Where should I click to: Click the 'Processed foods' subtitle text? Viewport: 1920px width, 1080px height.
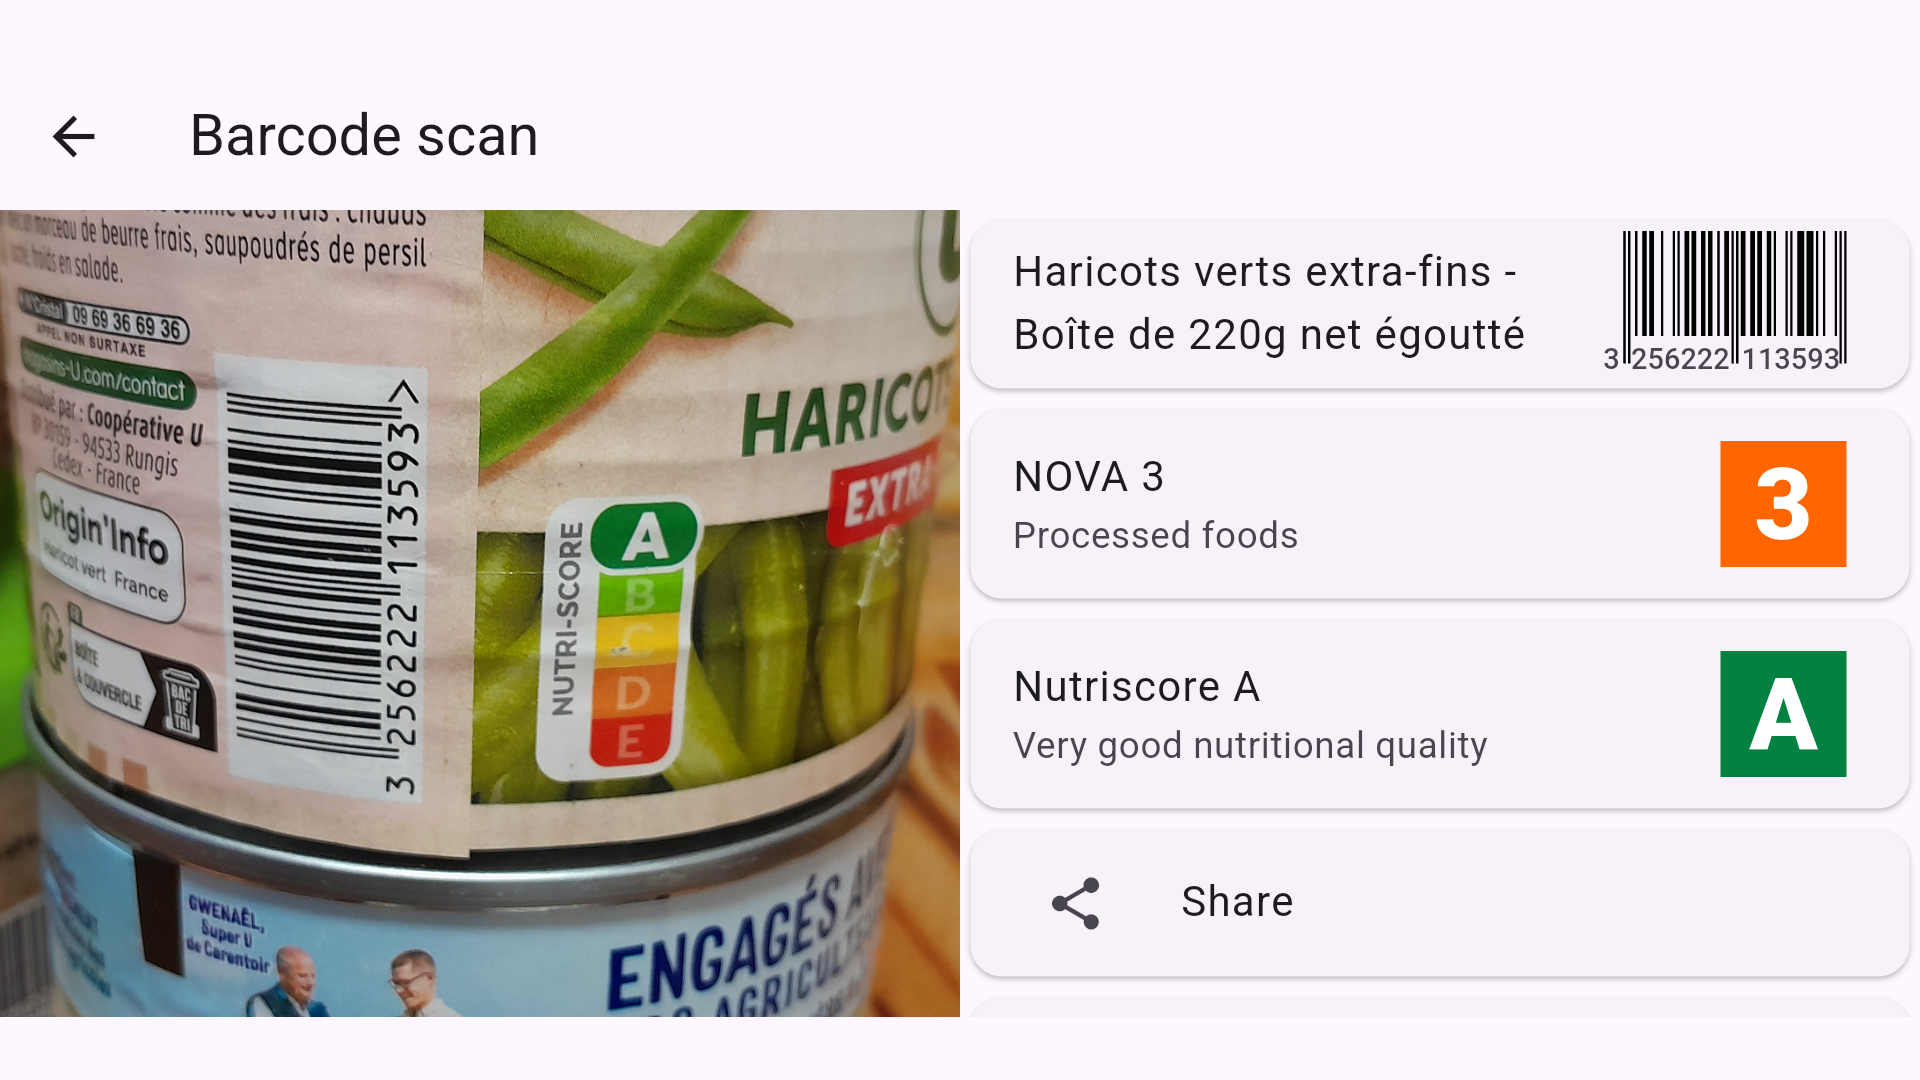click(x=1155, y=536)
